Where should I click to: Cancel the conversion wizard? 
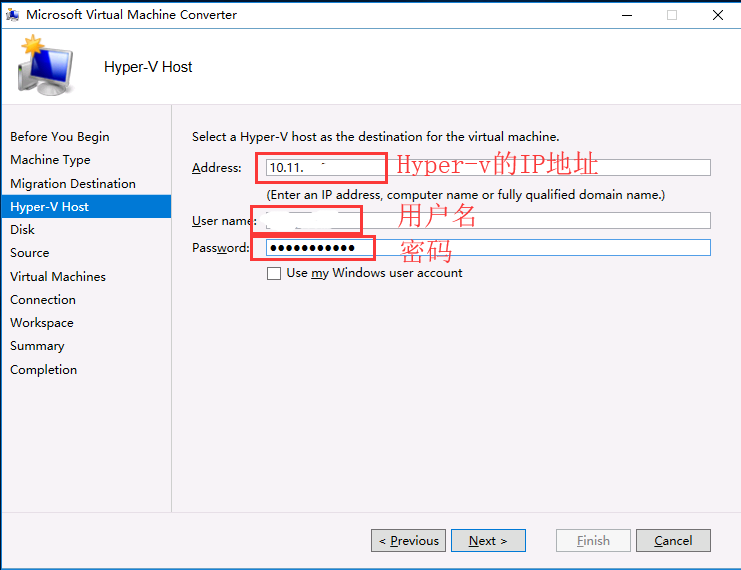click(x=673, y=540)
